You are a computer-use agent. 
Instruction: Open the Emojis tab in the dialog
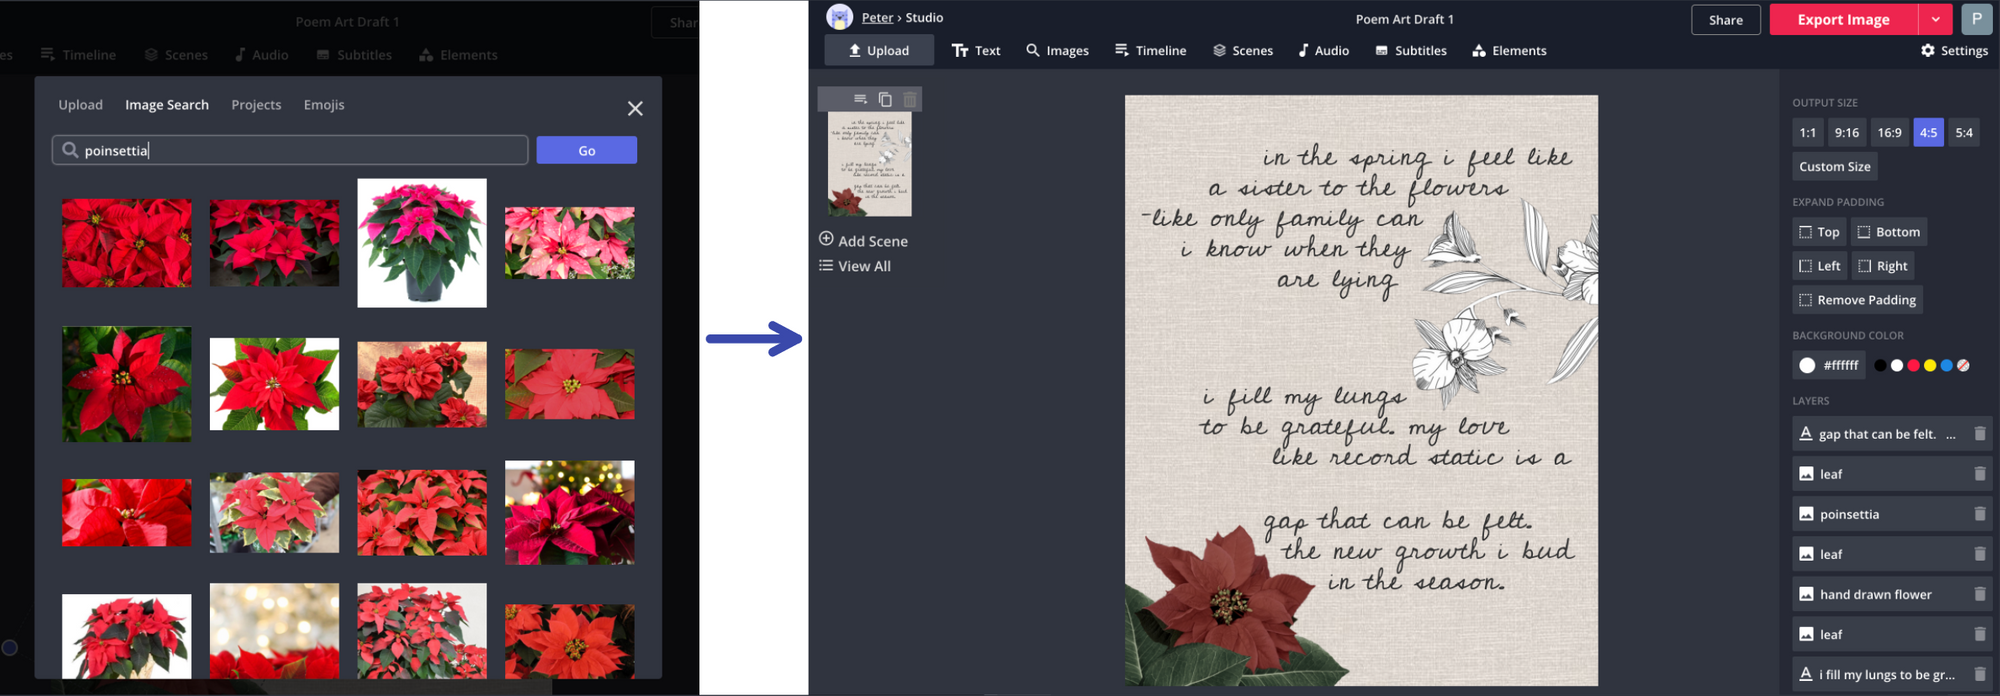[x=324, y=105]
